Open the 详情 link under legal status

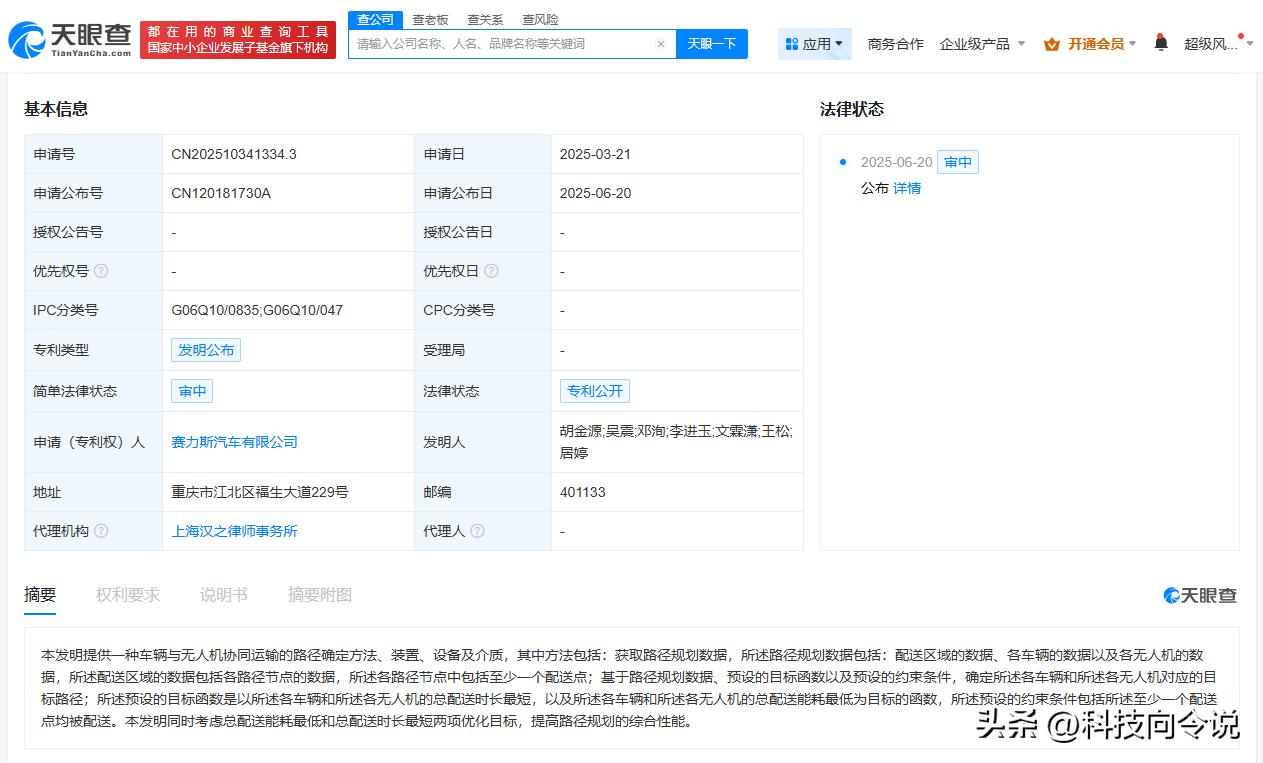pos(907,188)
